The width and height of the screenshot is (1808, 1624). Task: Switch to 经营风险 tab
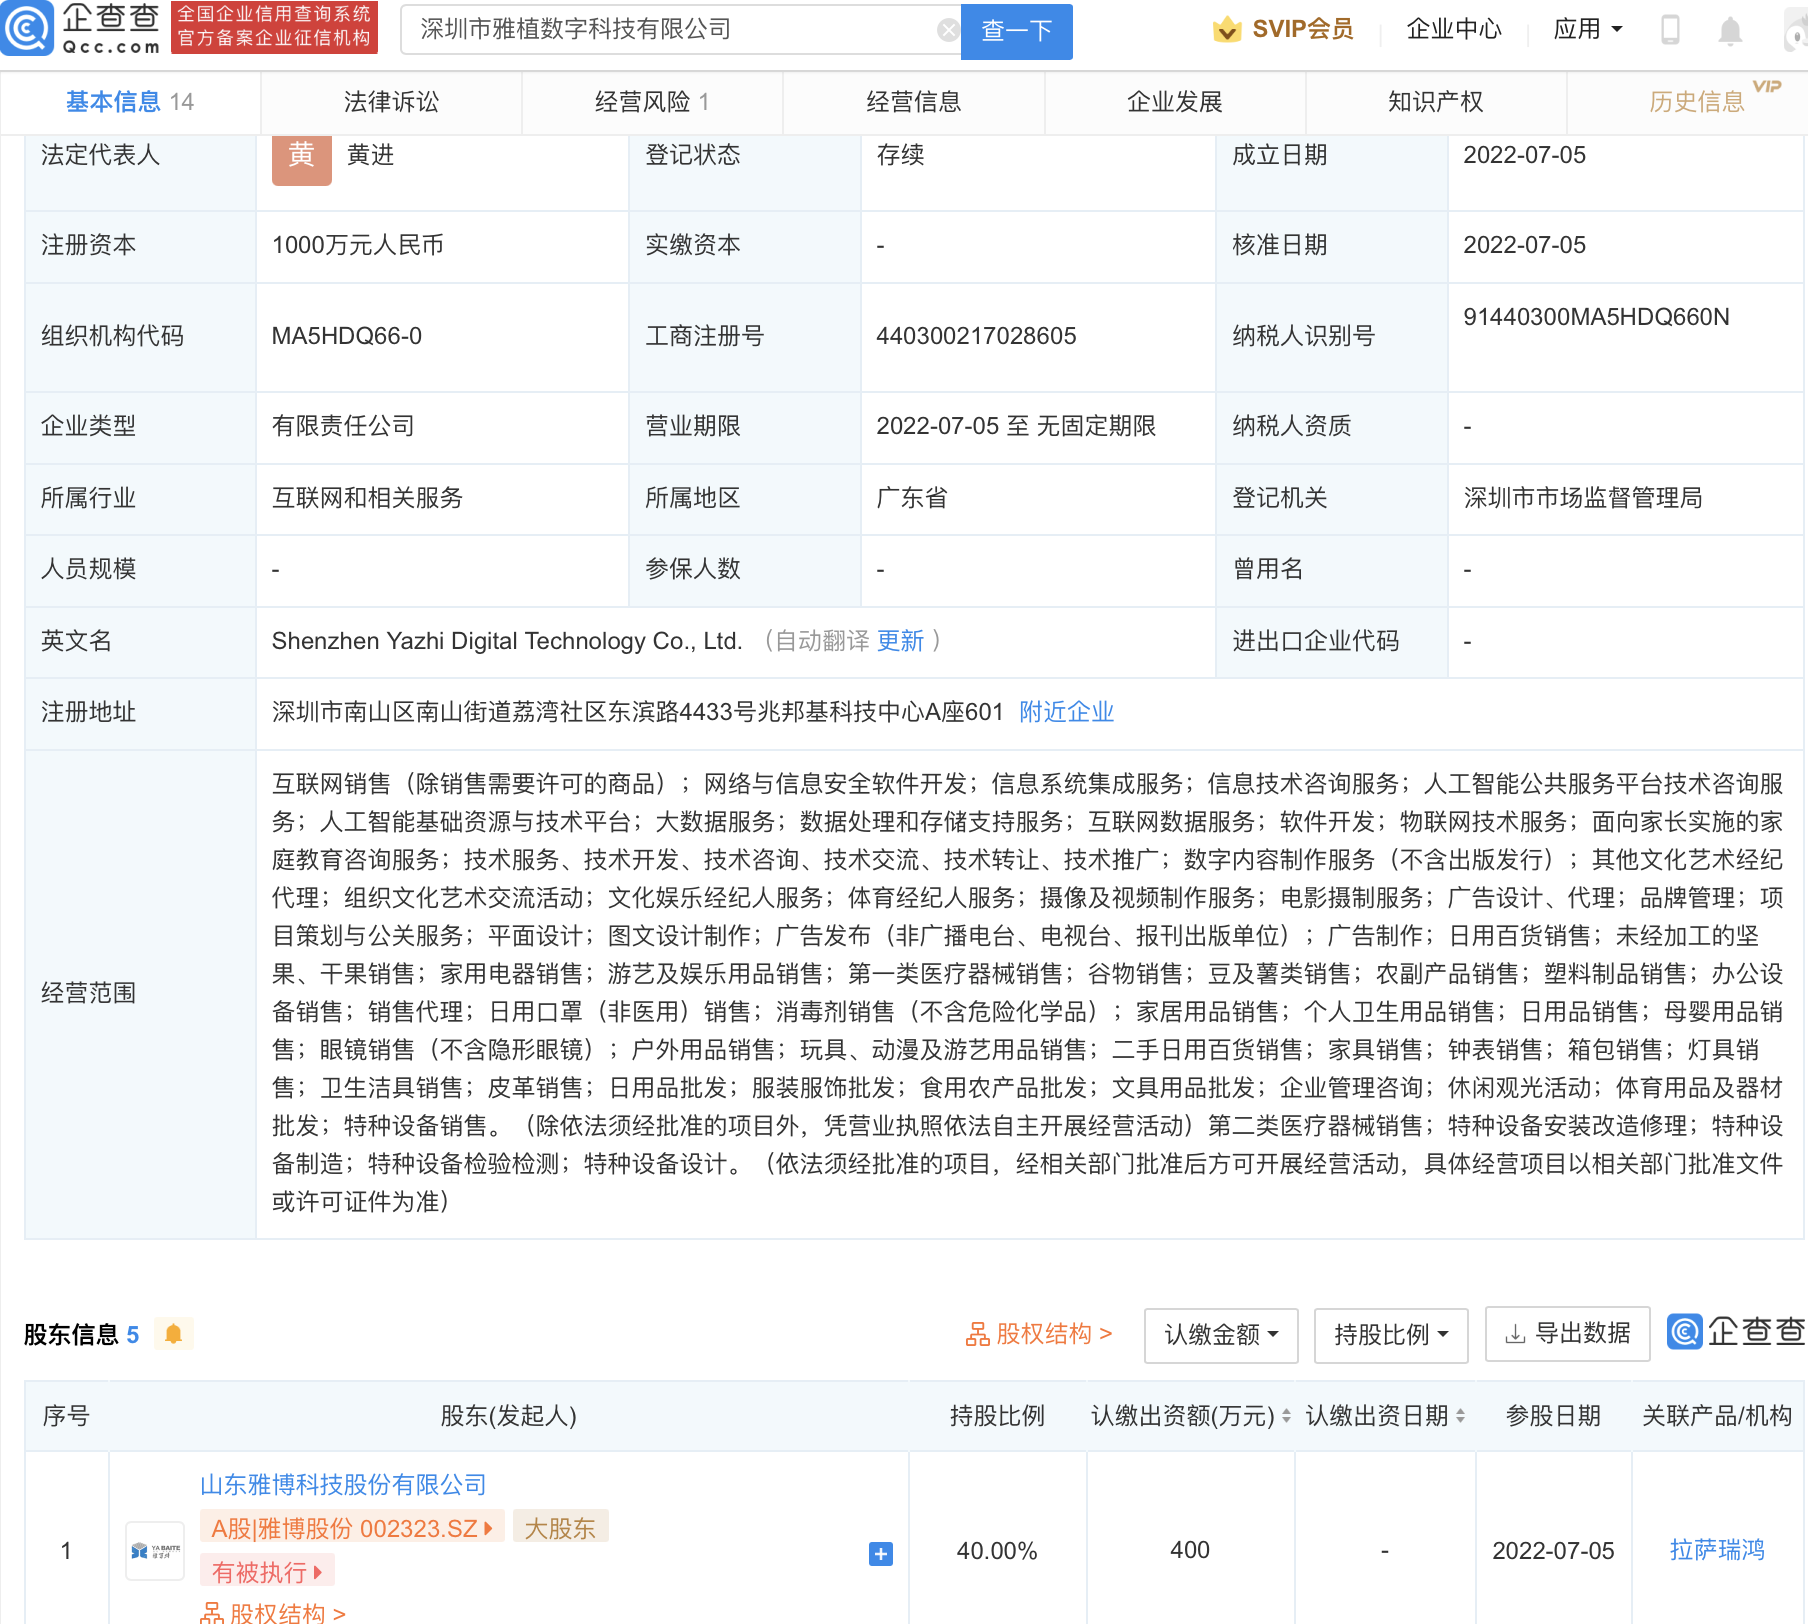[x=652, y=102]
